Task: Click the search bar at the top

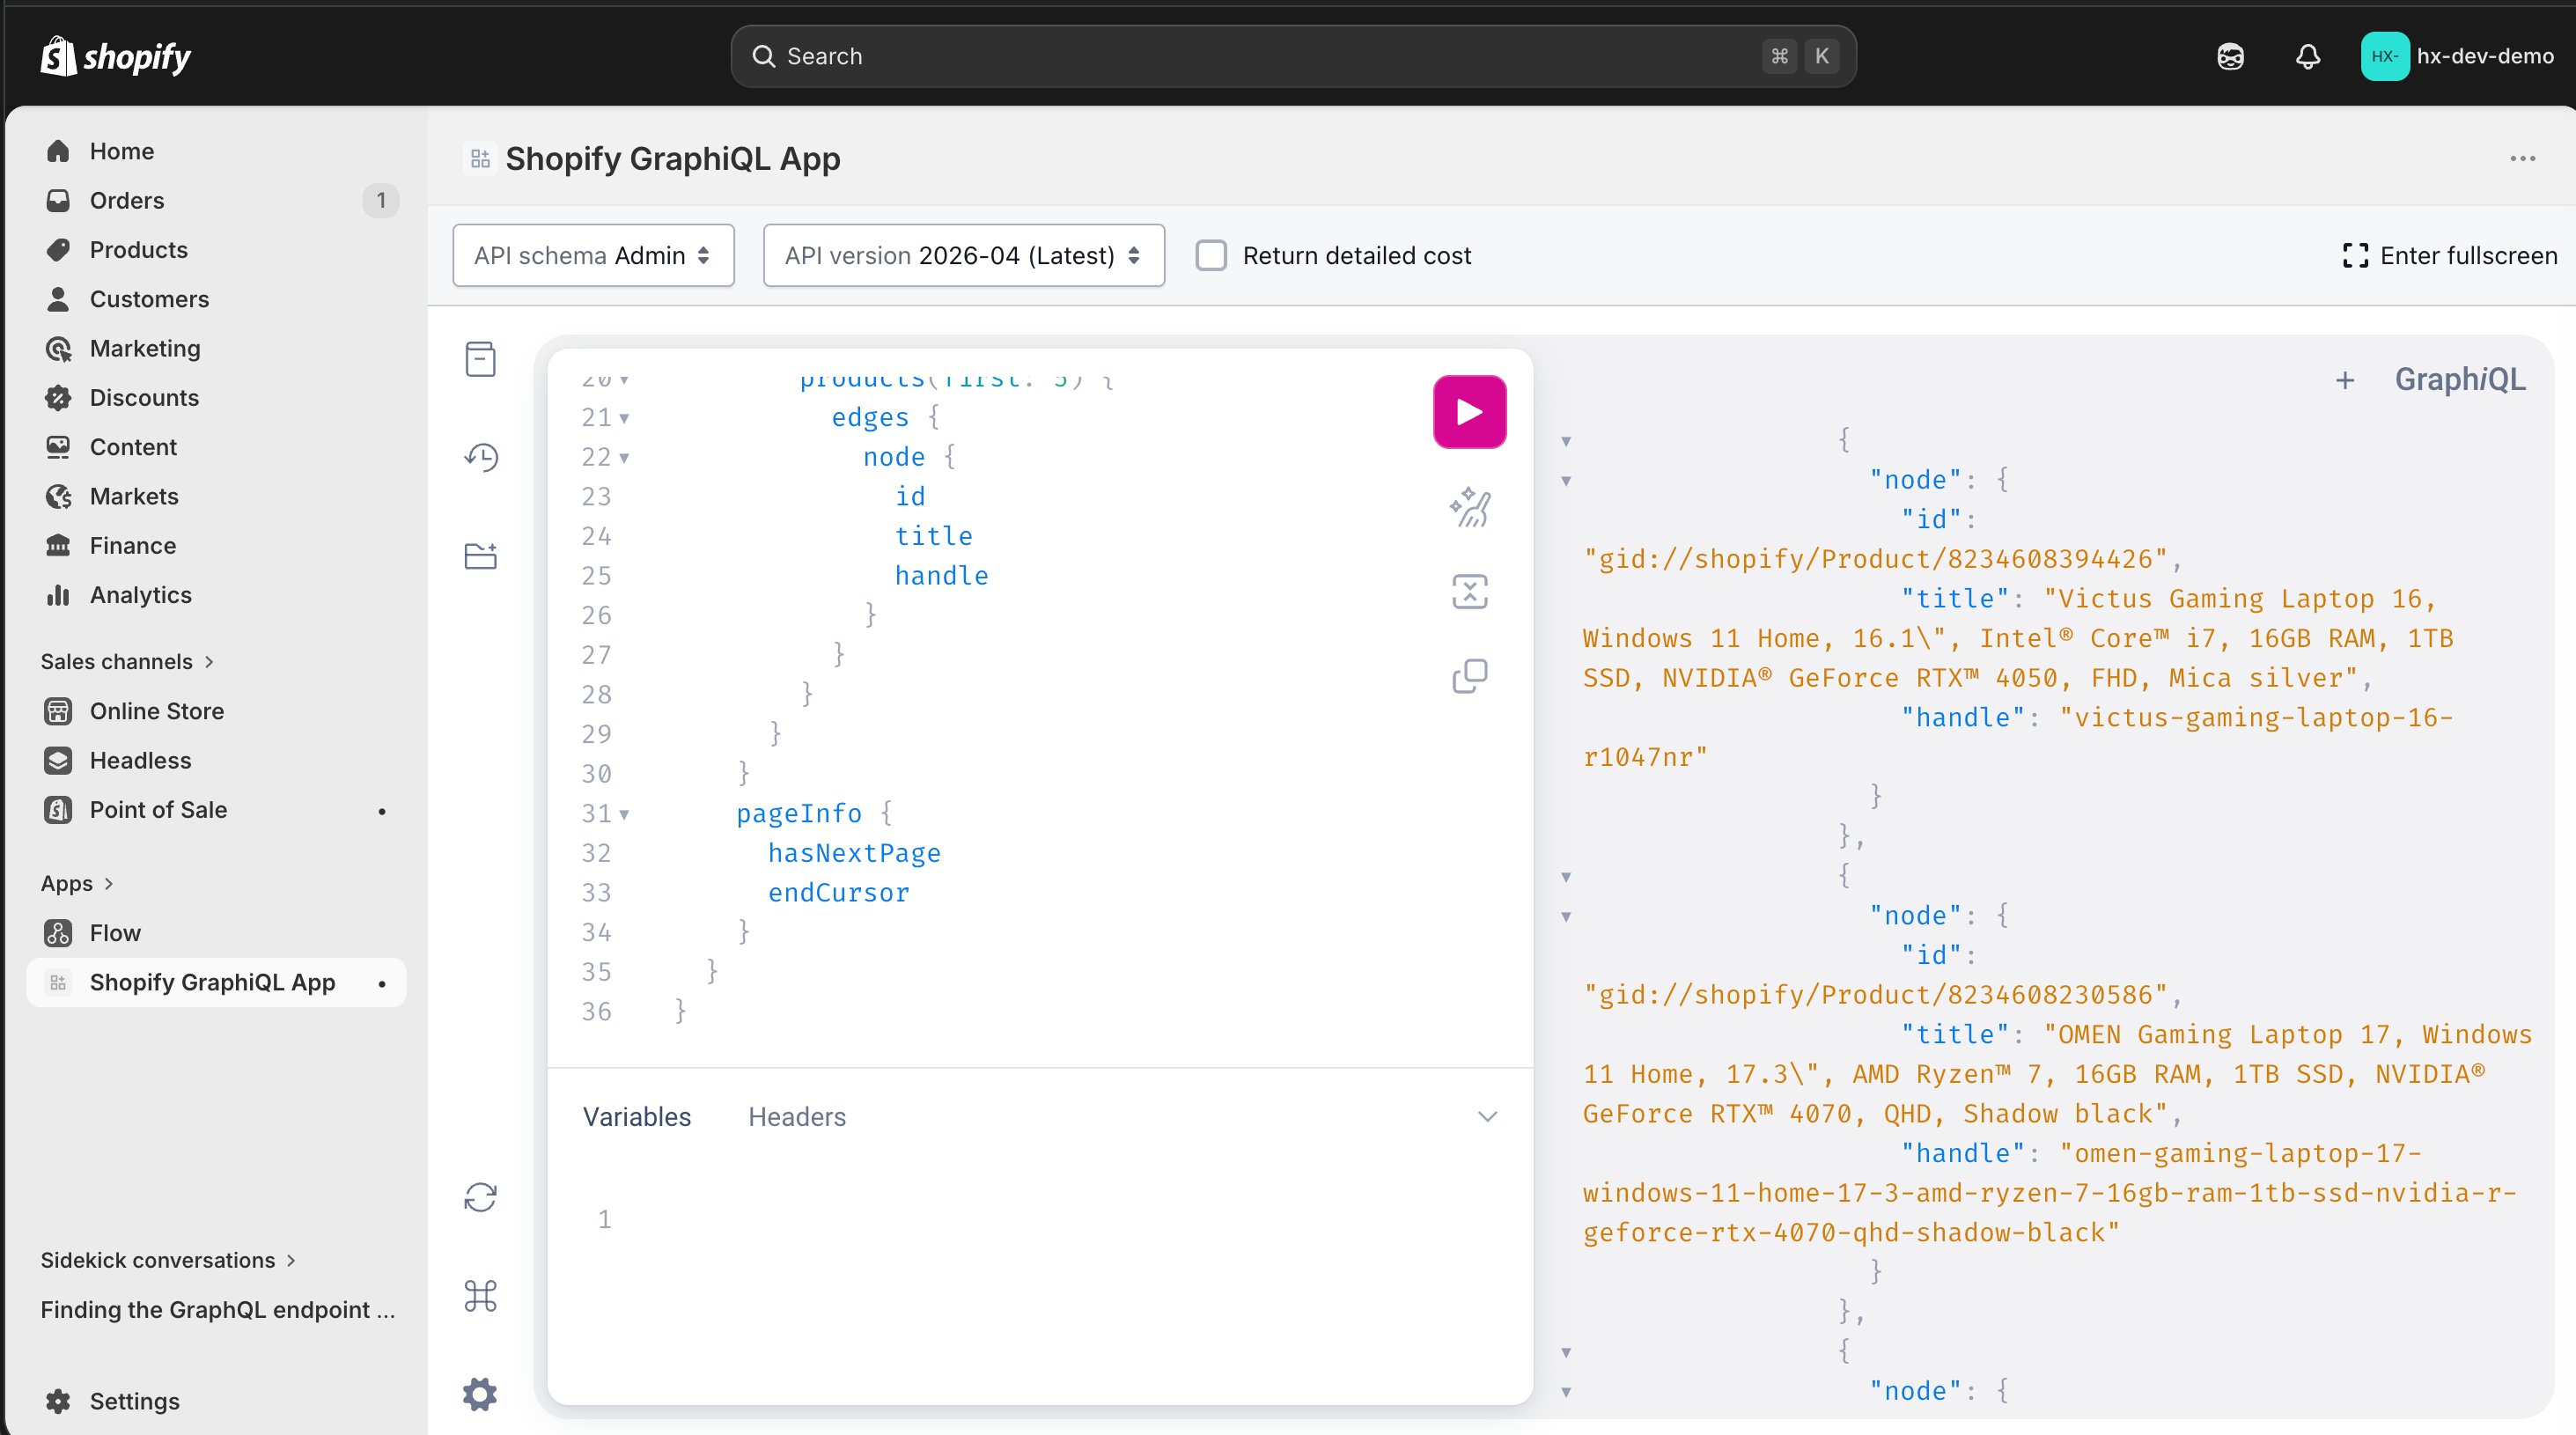Action: click(x=1290, y=56)
